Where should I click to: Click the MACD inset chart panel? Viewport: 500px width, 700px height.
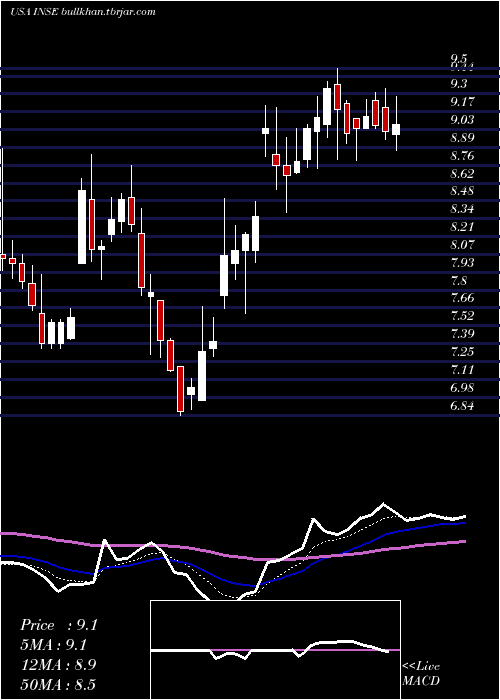click(x=275, y=650)
